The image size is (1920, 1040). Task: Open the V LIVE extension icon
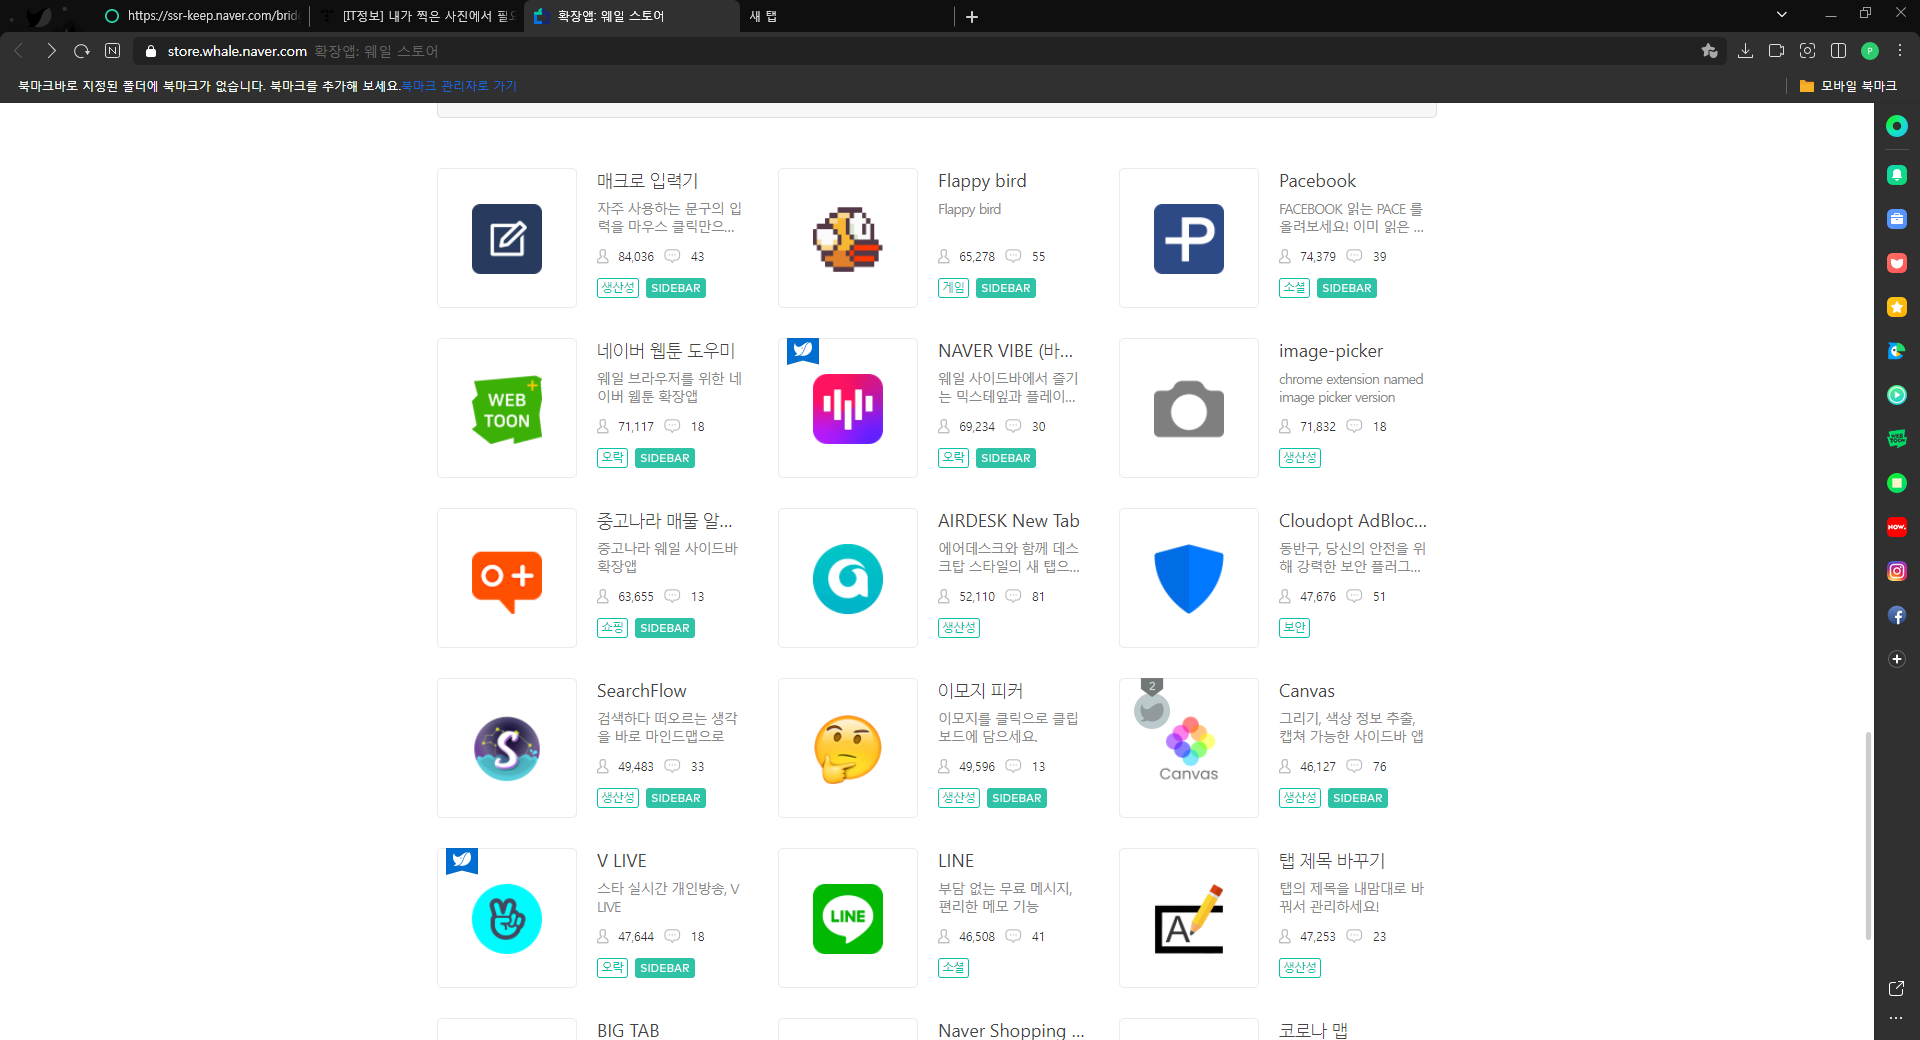[x=507, y=919]
